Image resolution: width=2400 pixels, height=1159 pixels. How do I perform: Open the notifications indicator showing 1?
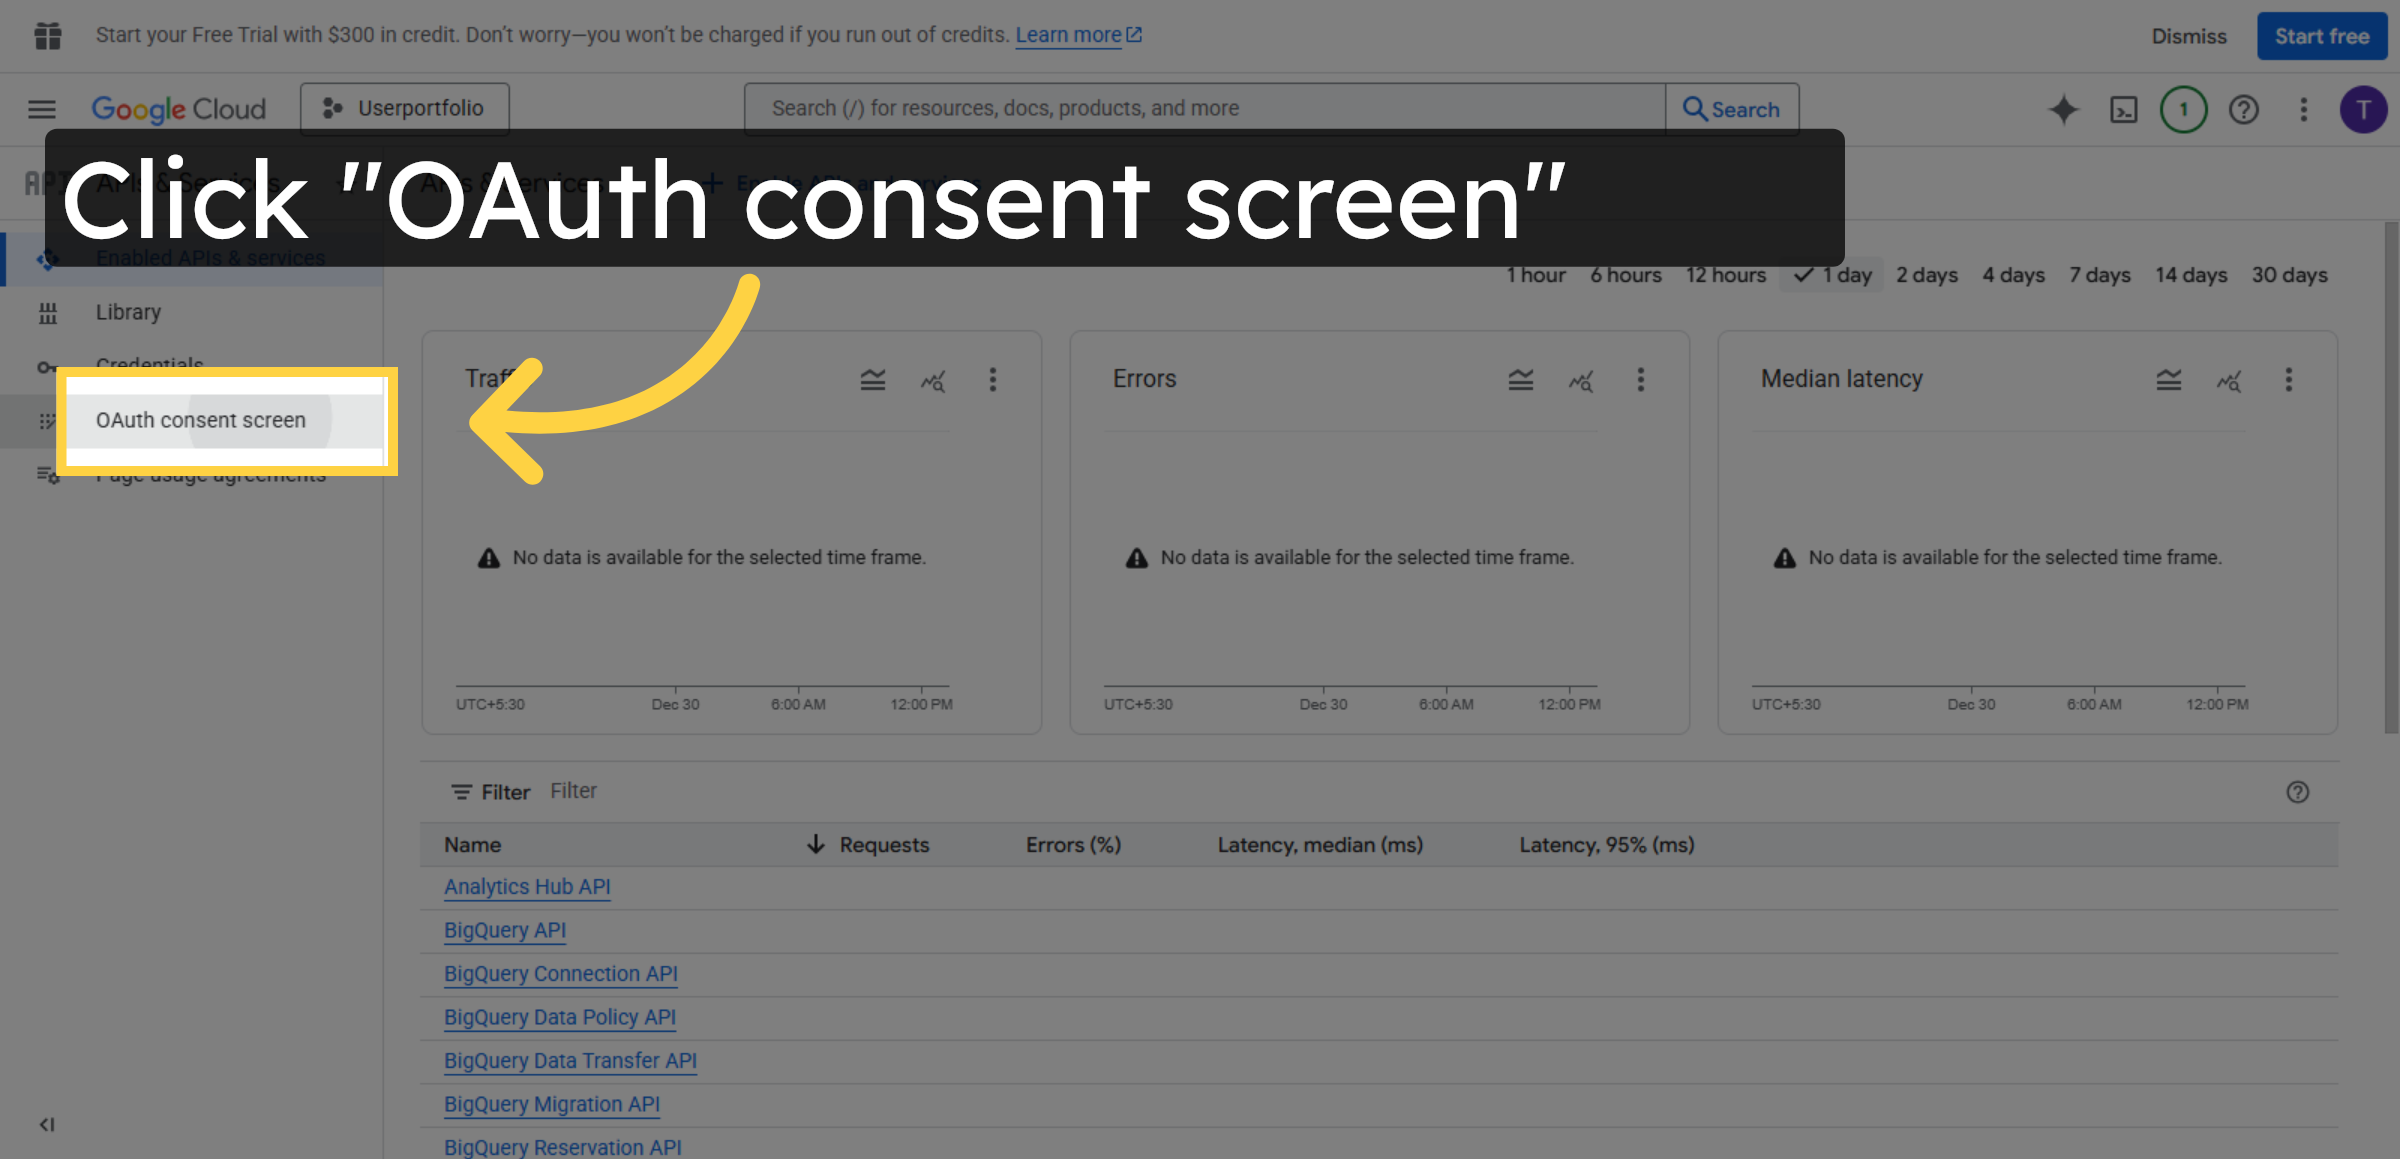pos(2184,109)
